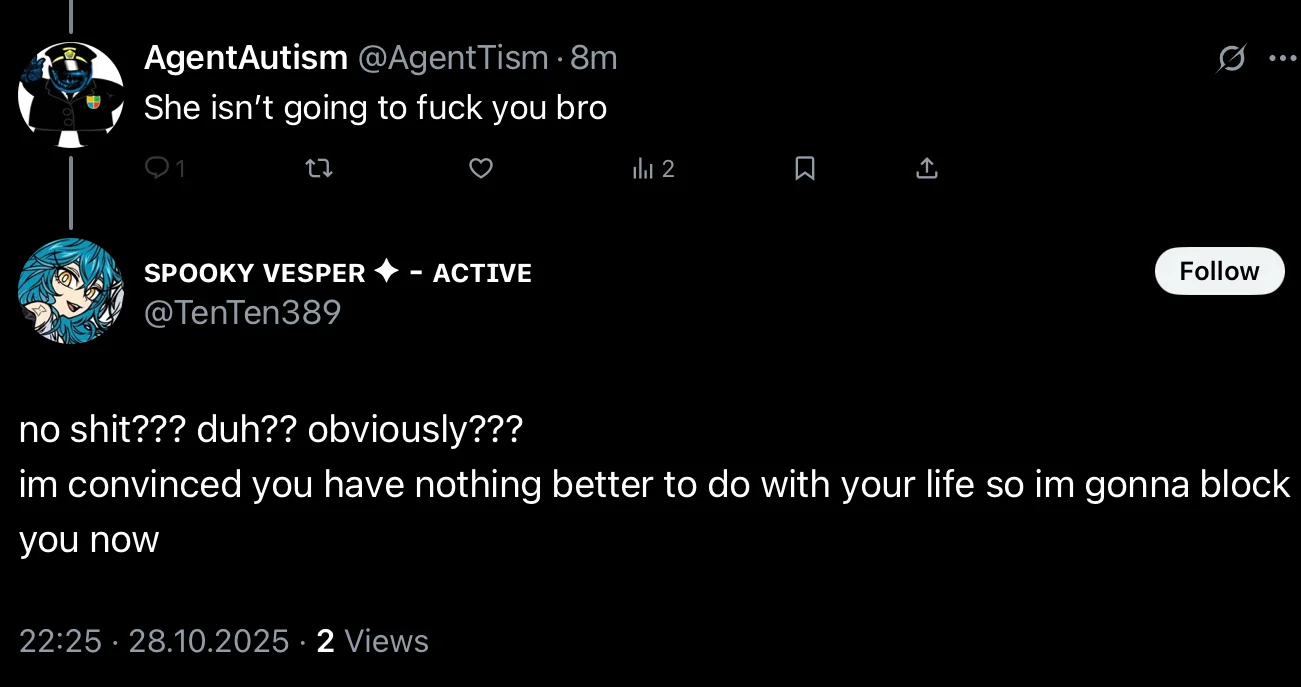The height and width of the screenshot is (687, 1301).
Task: Open the reply icon on AgentAutism's post
Action: tap(158, 169)
